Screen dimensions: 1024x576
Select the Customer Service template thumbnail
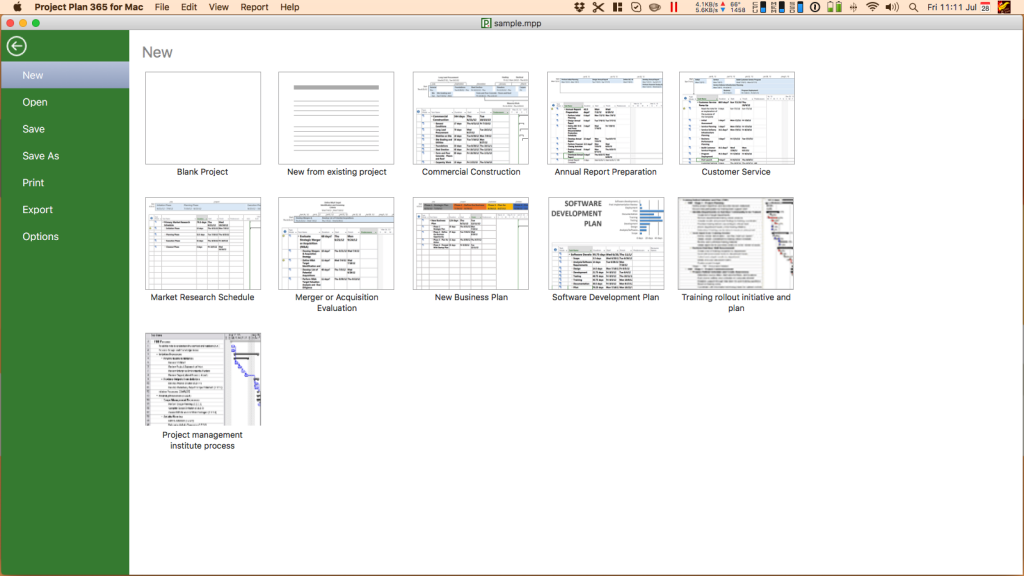point(737,118)
